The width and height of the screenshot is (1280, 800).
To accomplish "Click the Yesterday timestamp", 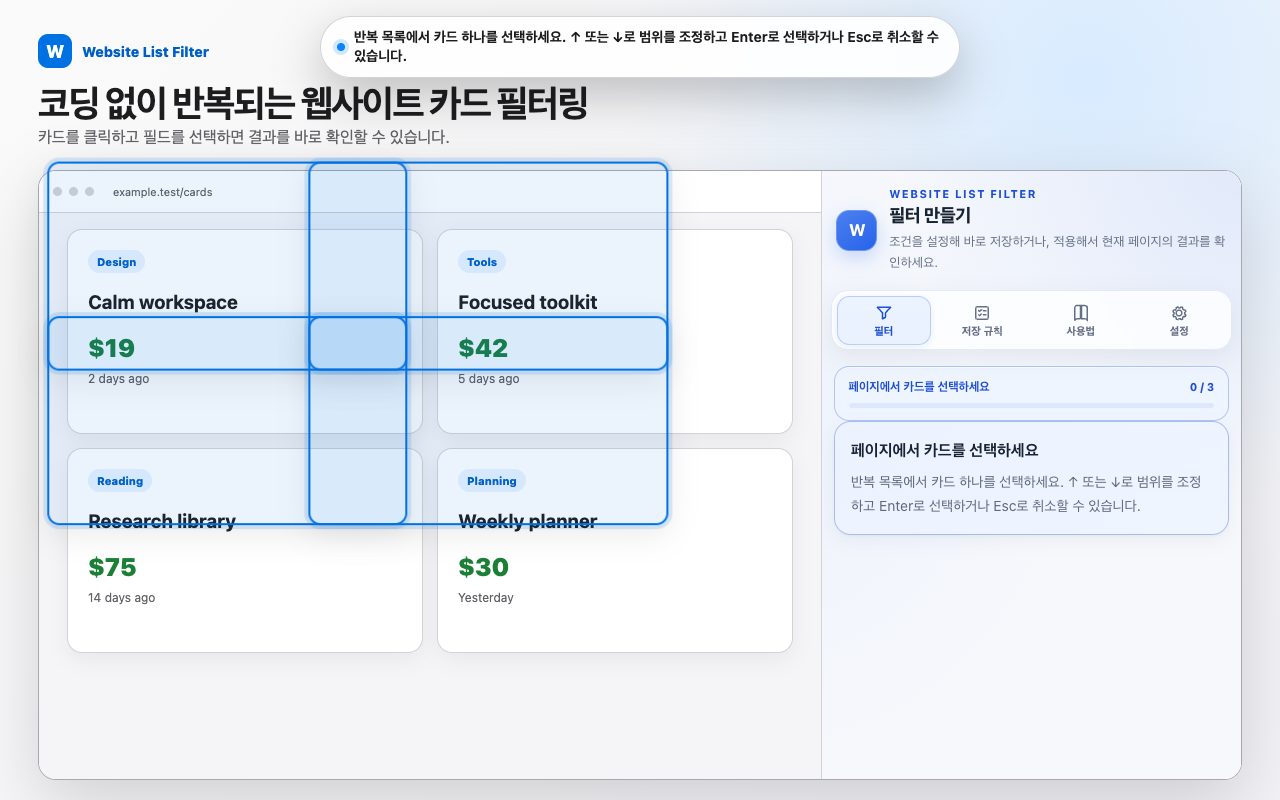I will coord(486,598).
